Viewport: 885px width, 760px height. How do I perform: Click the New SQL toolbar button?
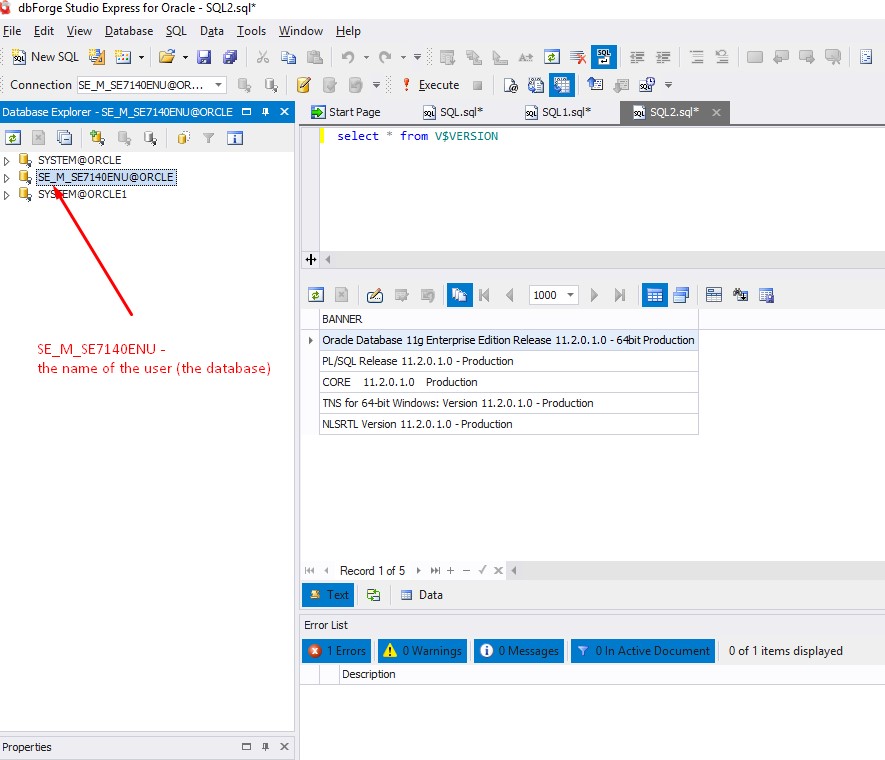pos(45,56)
